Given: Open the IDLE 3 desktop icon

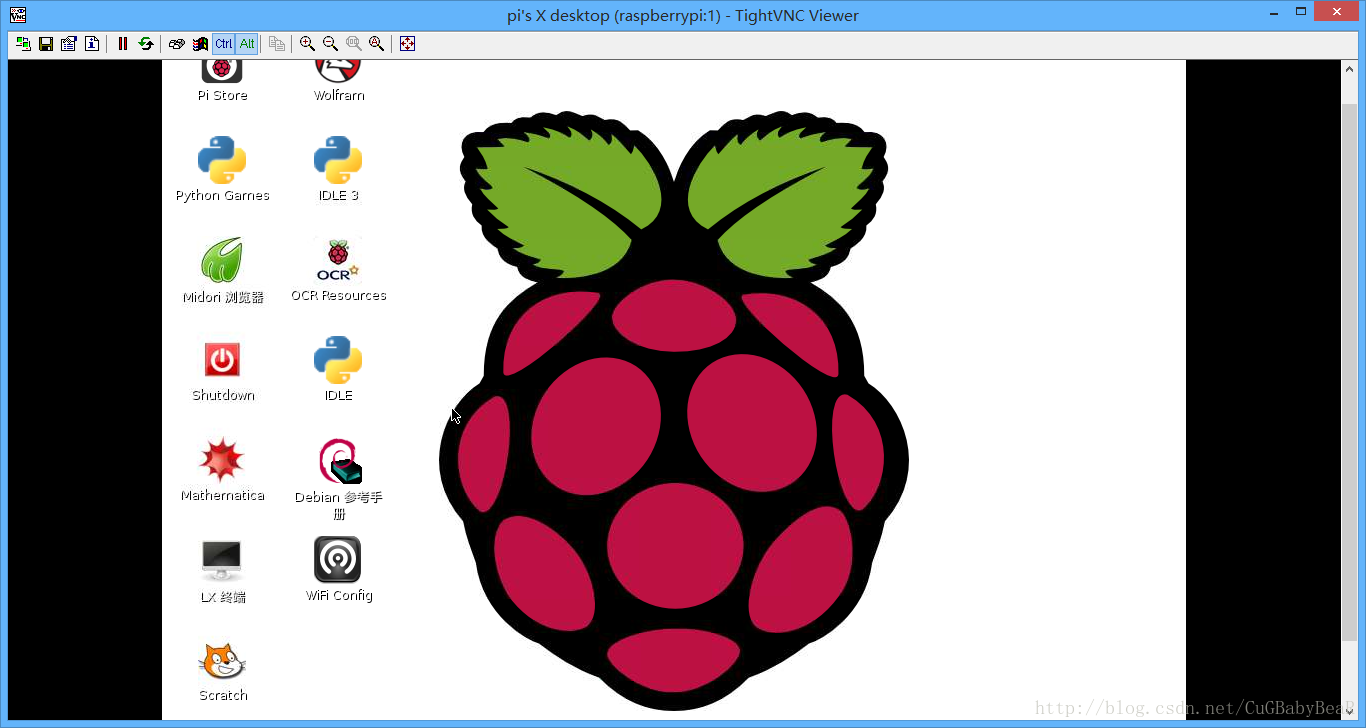Looking at the screenshot, I should [x=338, y=160].
